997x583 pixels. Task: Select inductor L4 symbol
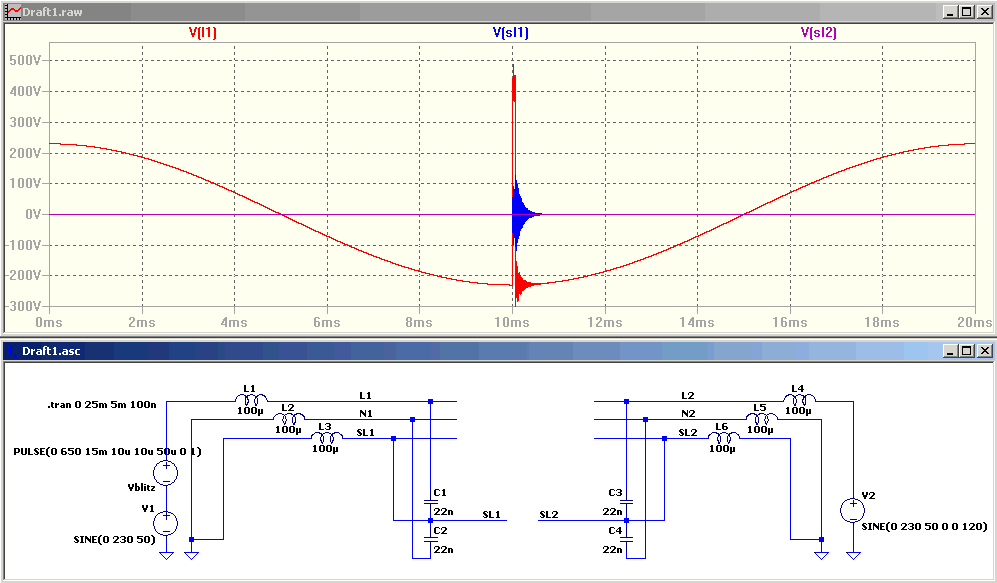[x=799, y=399]
